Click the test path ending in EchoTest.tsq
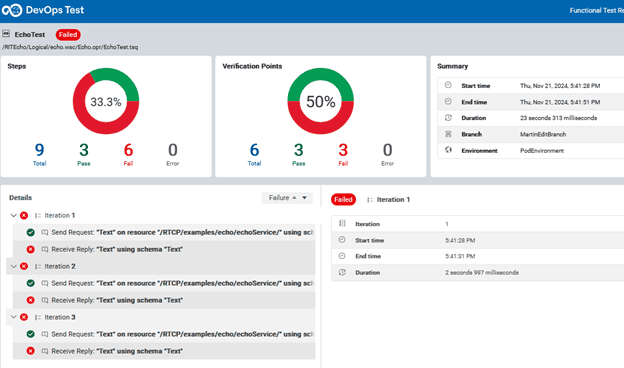624x368 pixels. pos(70,47)
